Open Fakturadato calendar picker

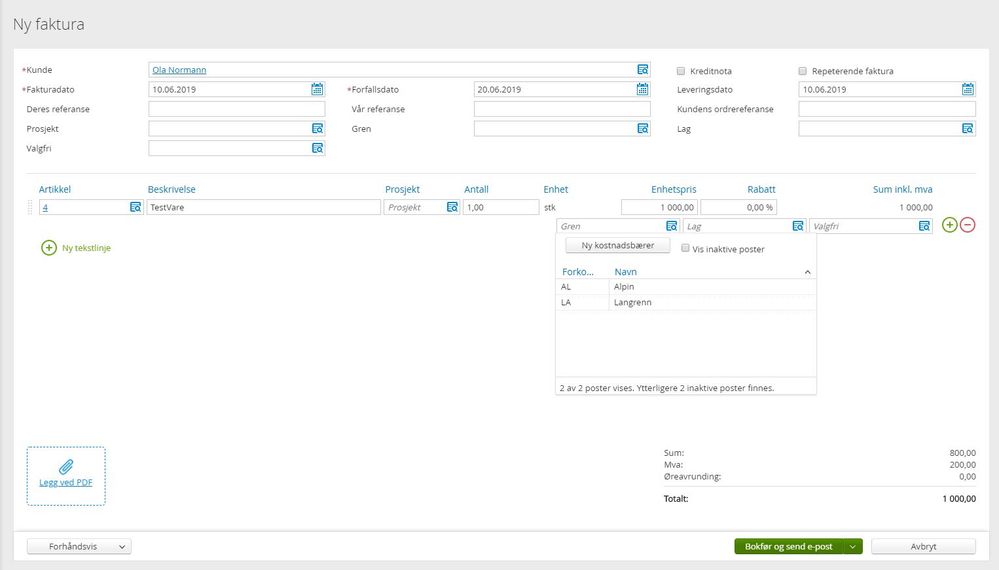tap(317, 89)
